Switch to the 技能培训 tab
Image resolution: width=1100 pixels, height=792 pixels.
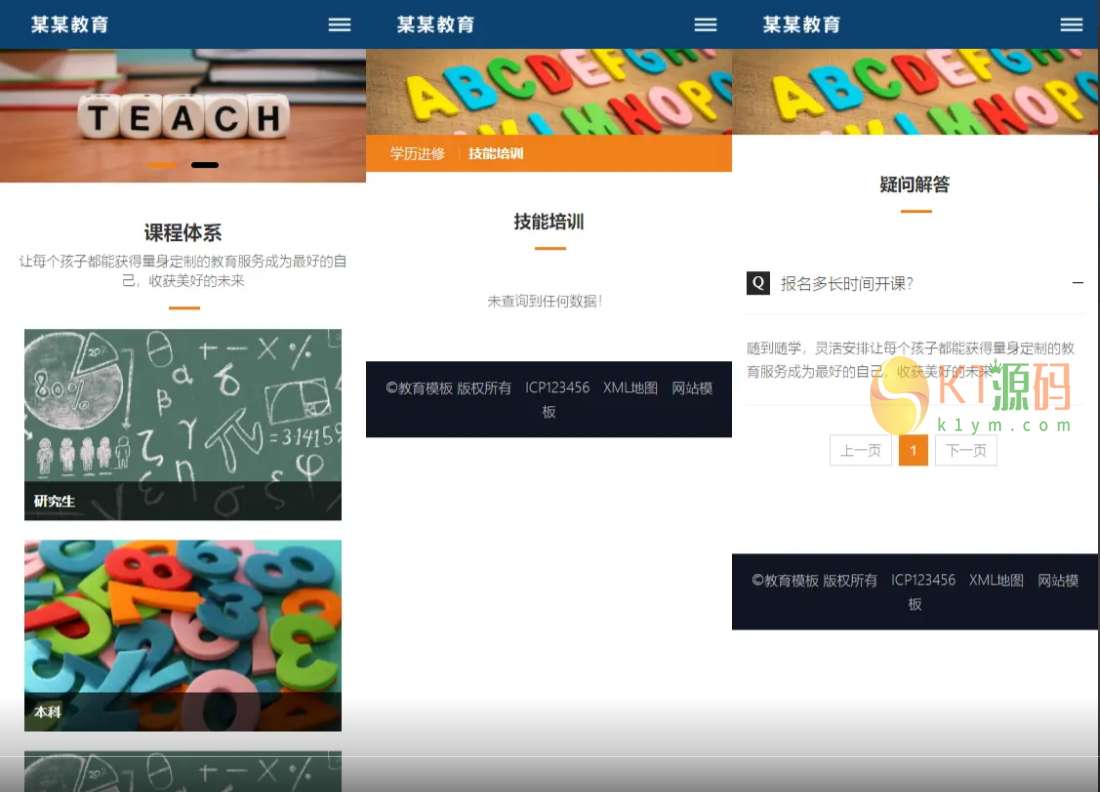click(x=496, y=154)
